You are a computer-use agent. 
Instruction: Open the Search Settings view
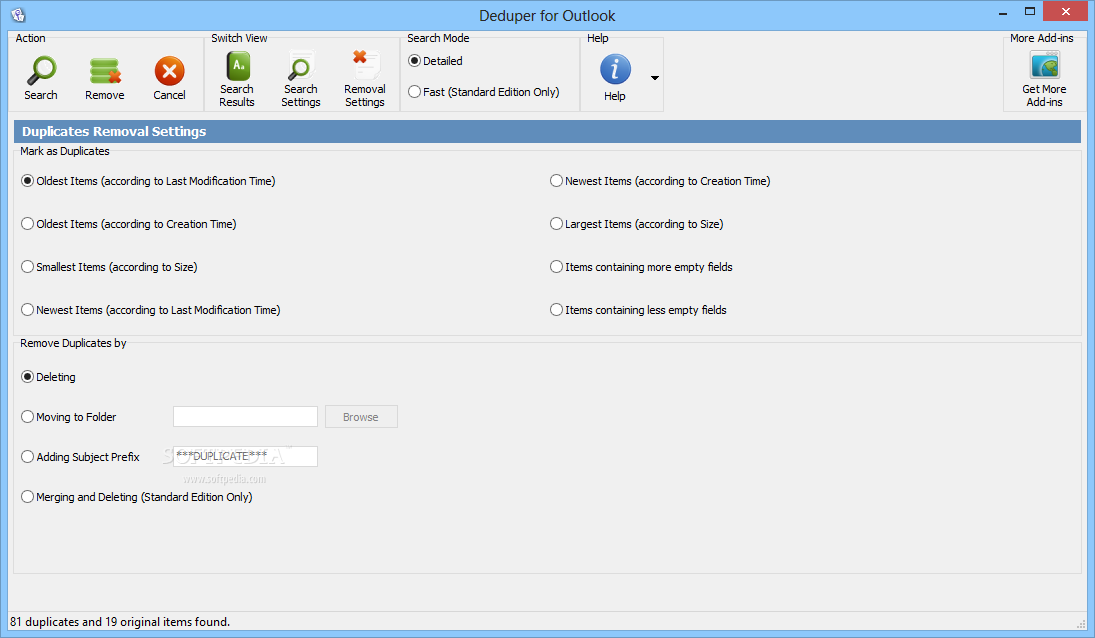coord(300,79)
